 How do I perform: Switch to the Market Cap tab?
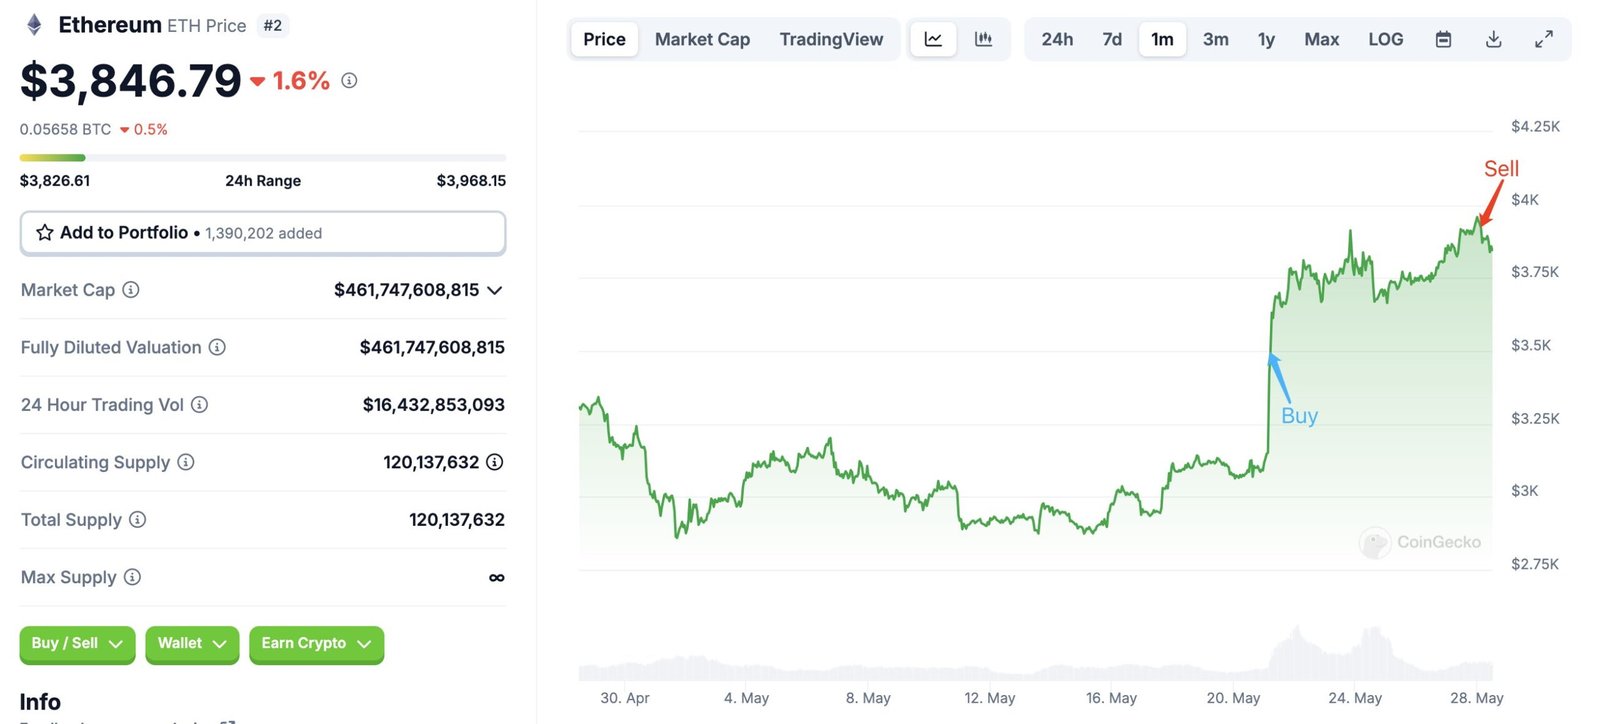coord(702,39)
